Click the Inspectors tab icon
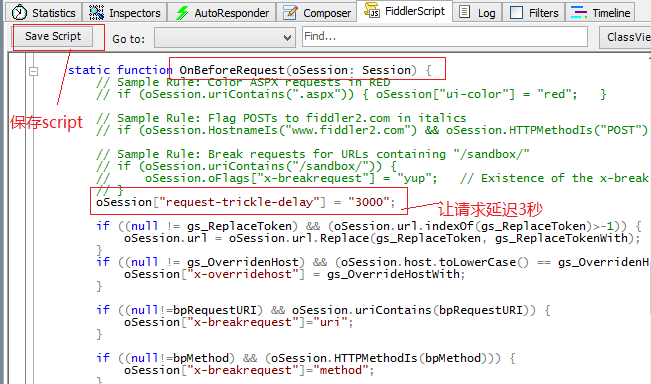Image resolution: width=651 pixels, height=384 pixels. click(96, 12)
